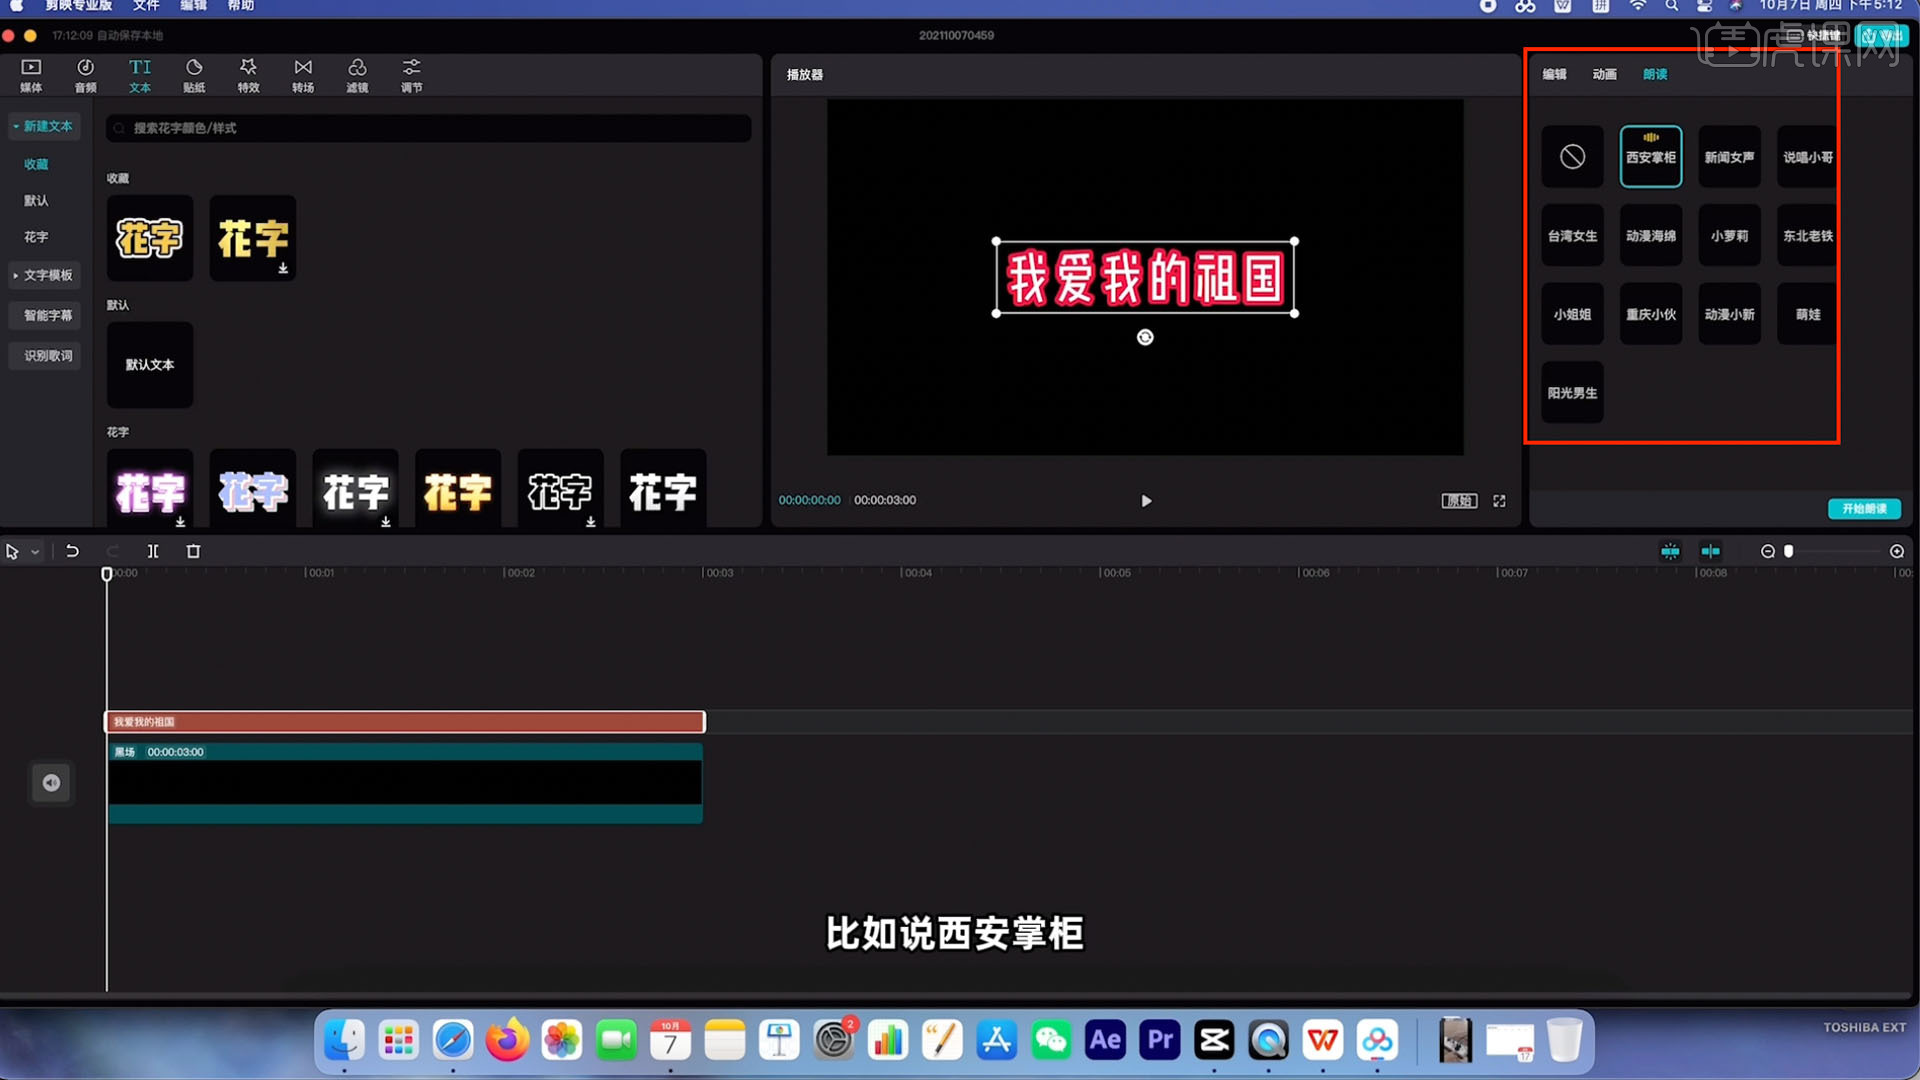Click the timeline zoom slider handle

click(1789, 551)
